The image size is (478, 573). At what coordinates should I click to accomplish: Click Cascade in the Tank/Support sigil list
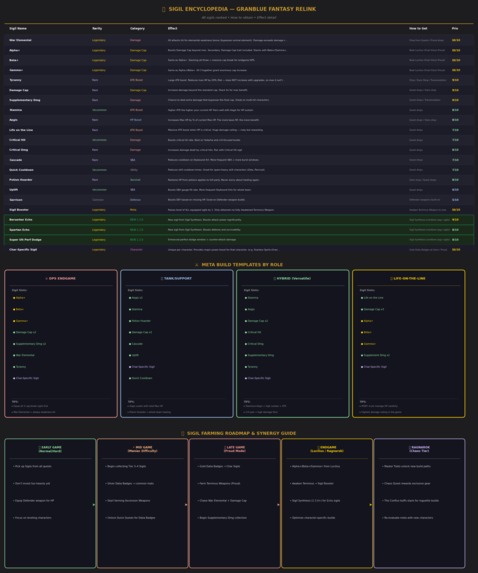click(137, 344)
